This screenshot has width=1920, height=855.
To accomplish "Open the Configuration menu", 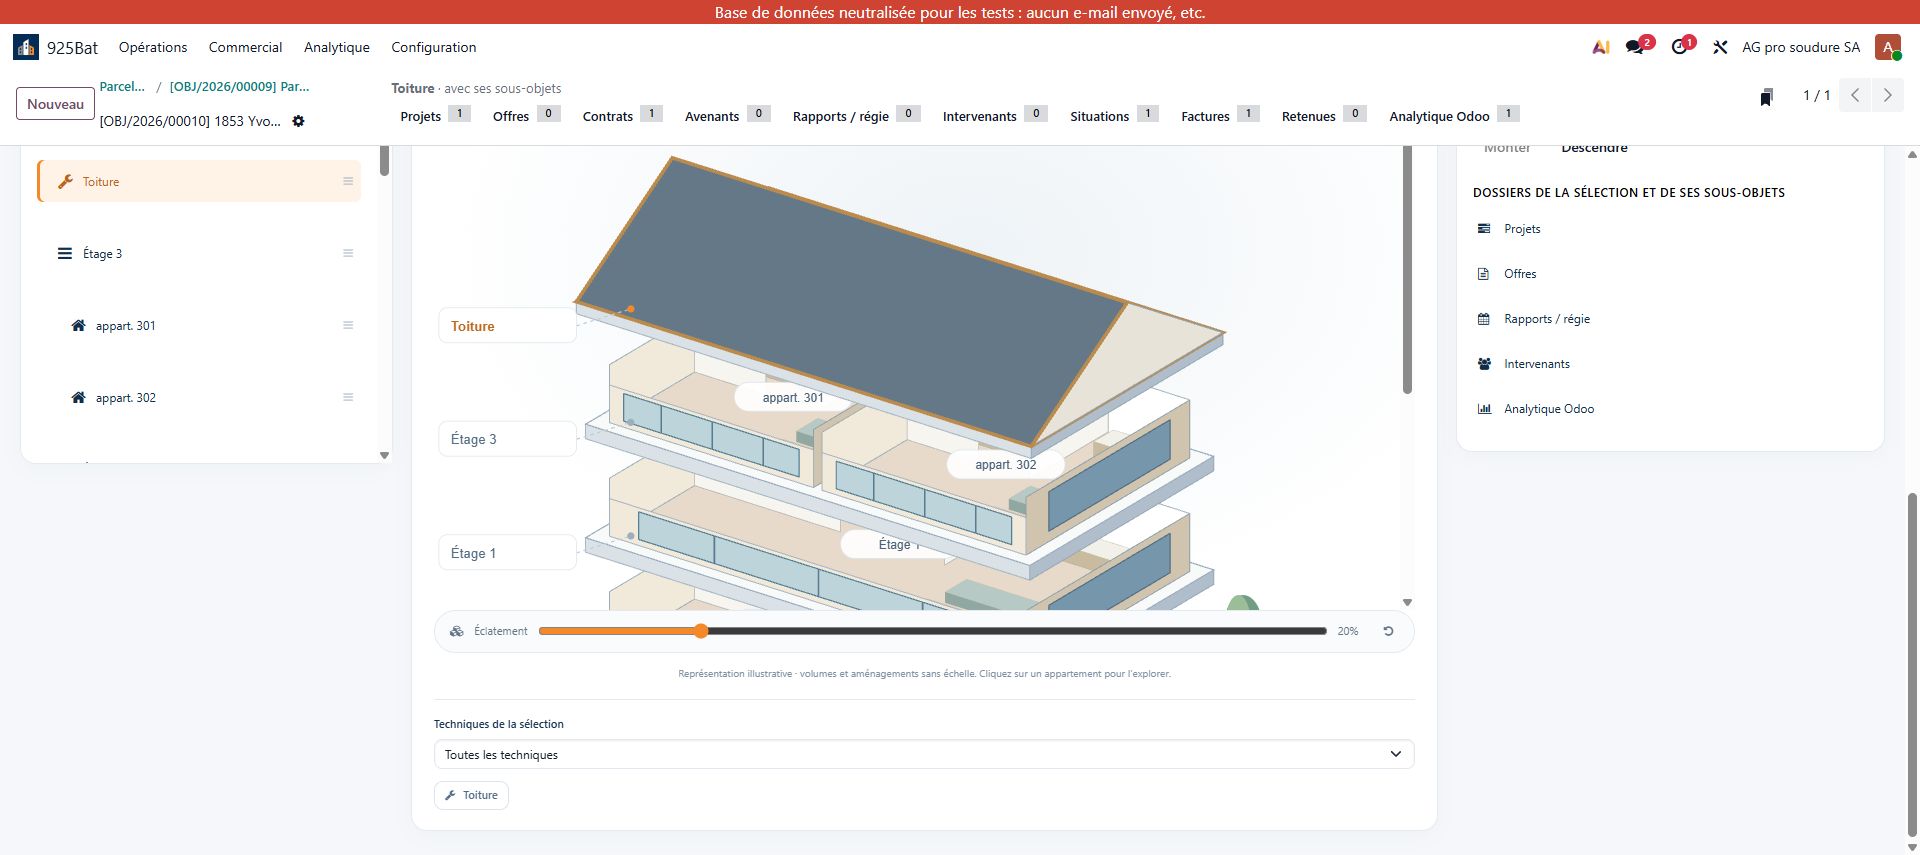I will (x=434, y=47).
